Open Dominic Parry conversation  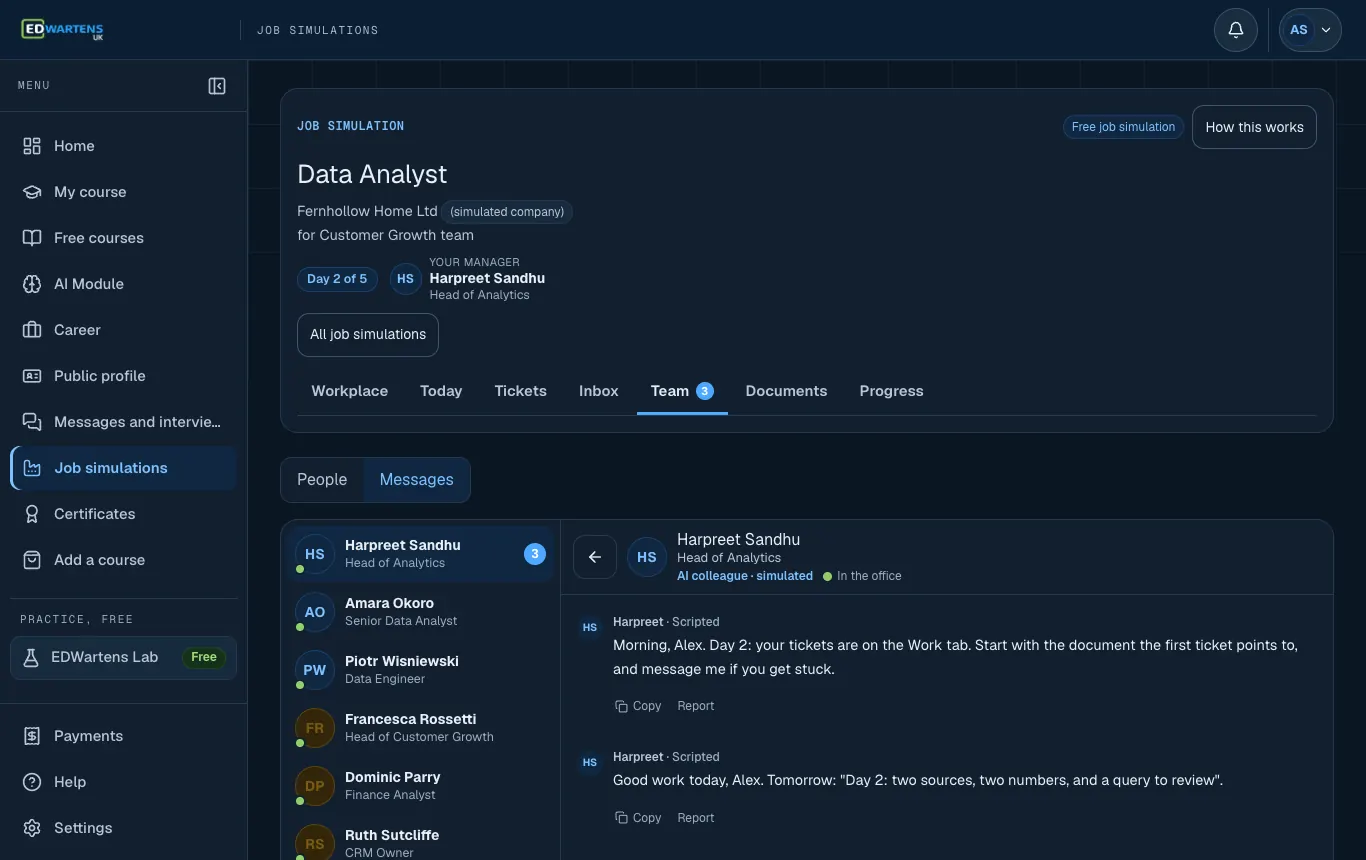(x=420, y=786)
